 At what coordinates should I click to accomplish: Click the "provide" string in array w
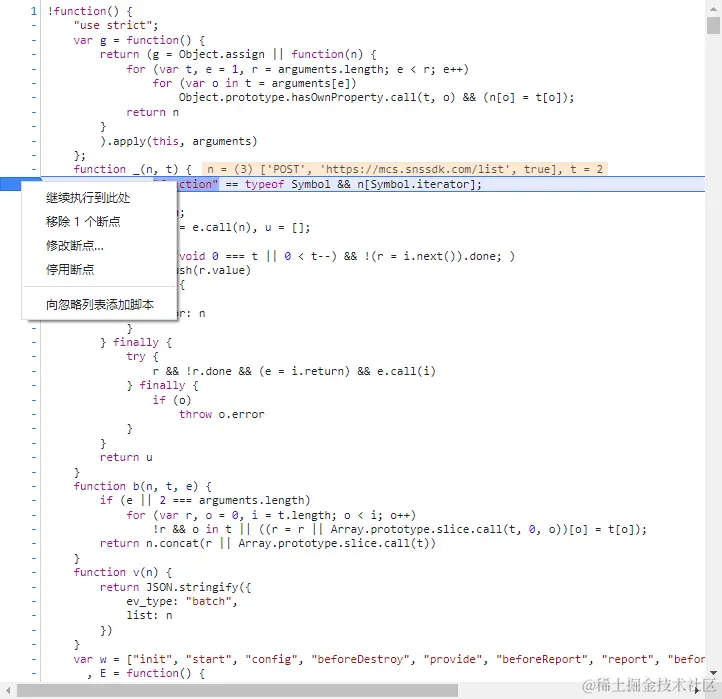pos(453,659)
